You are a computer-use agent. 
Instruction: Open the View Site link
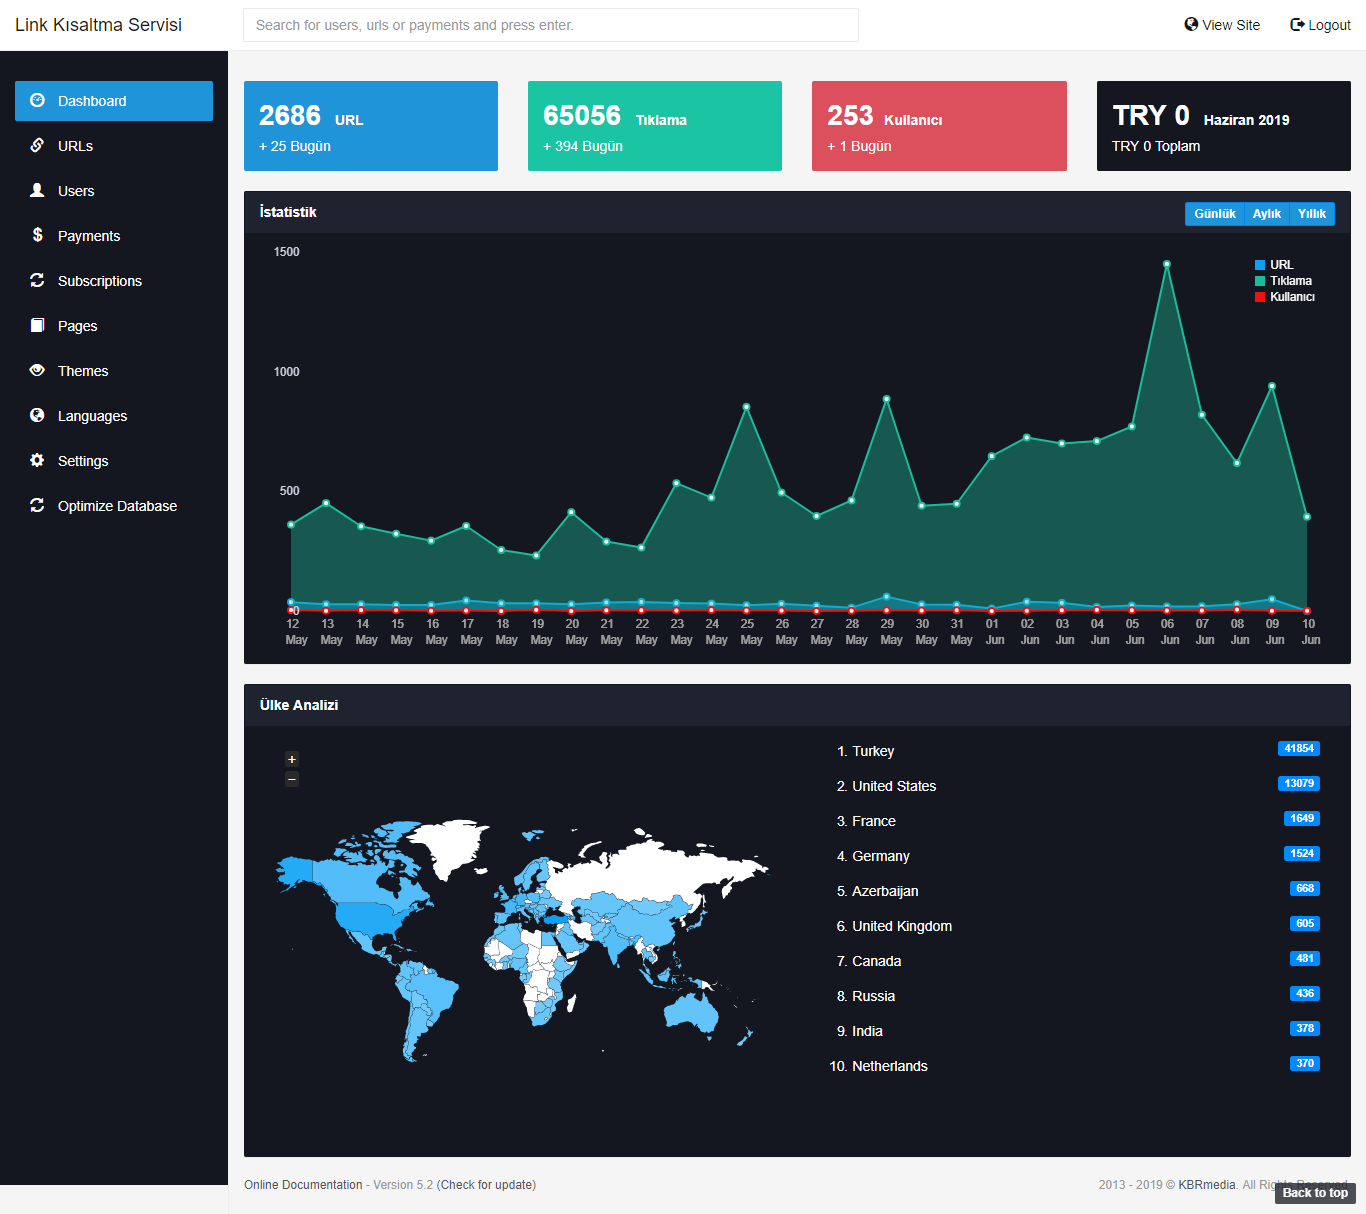point(1222,25)
